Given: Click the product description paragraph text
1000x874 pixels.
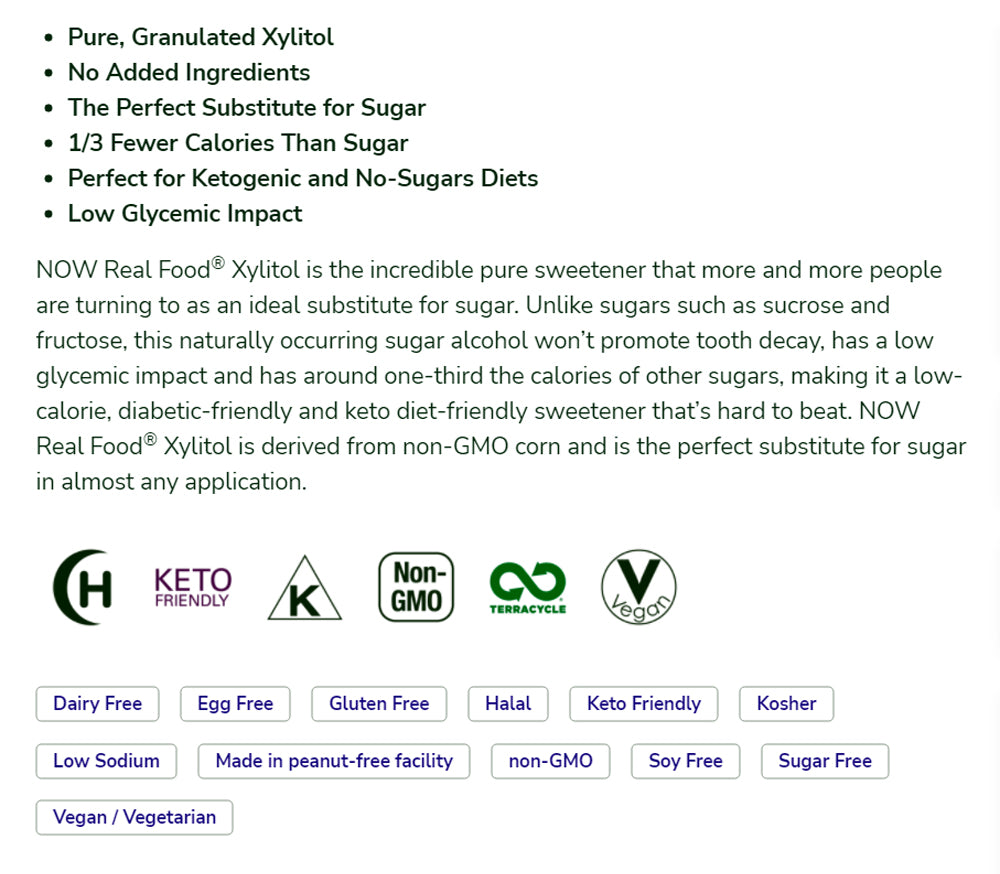Looking at the screenshot, I should (500, 375).
